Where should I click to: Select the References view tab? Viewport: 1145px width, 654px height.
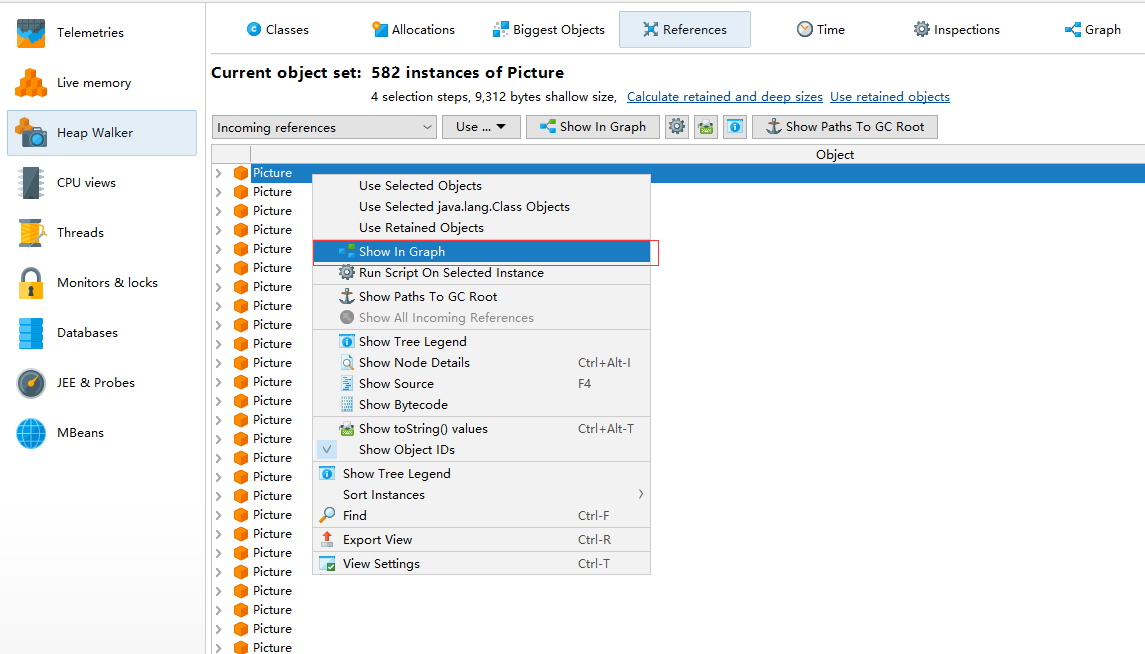685,30
